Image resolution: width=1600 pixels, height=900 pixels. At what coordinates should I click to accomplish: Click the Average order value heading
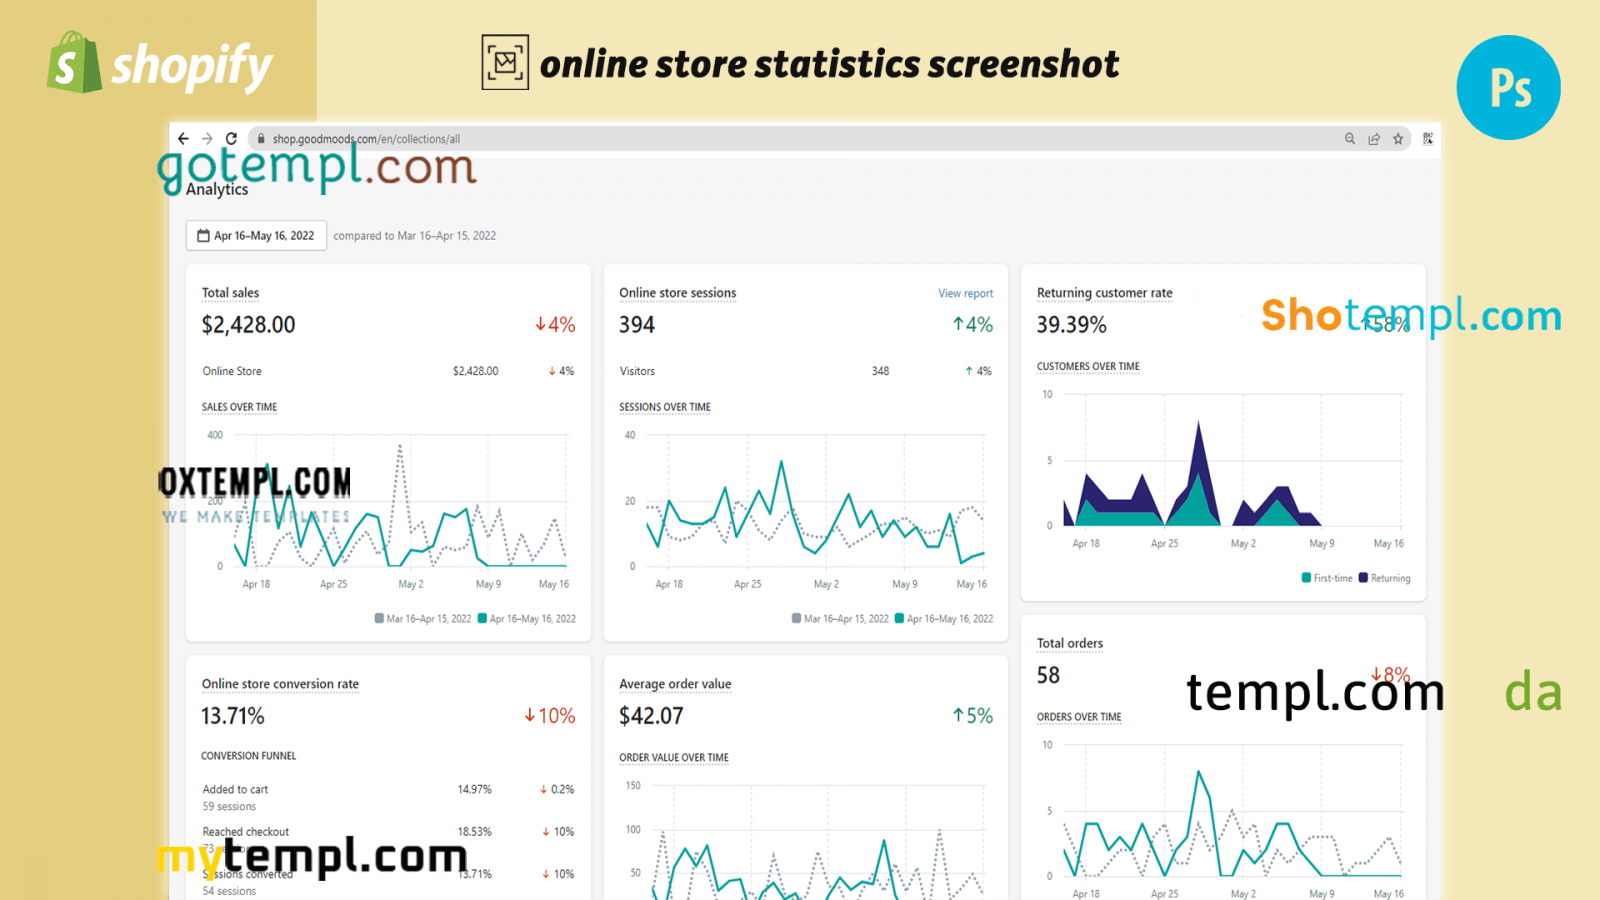675,684
